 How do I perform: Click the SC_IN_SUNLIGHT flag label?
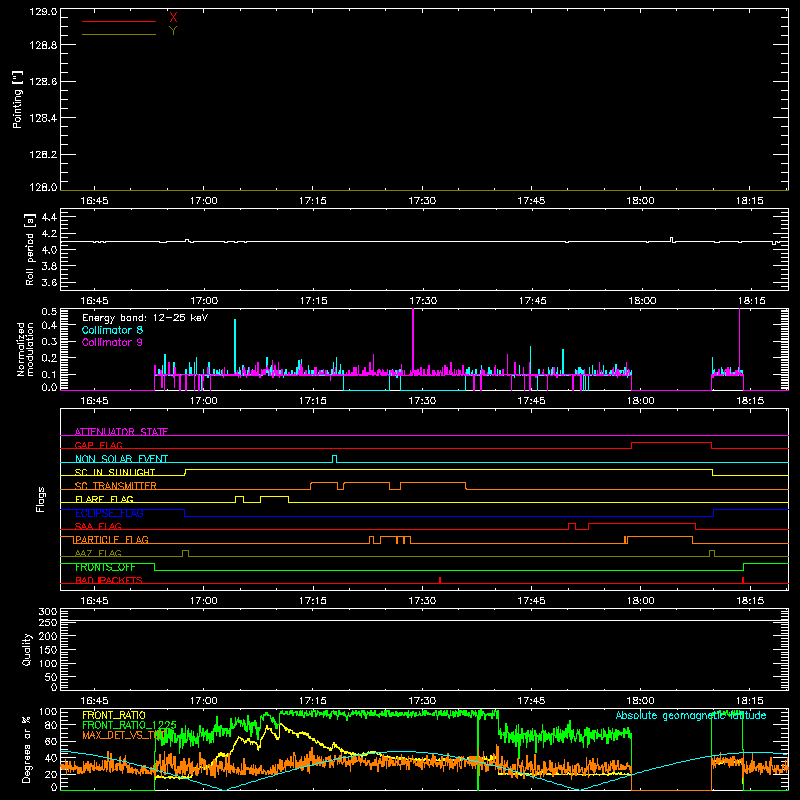(115, 472)
